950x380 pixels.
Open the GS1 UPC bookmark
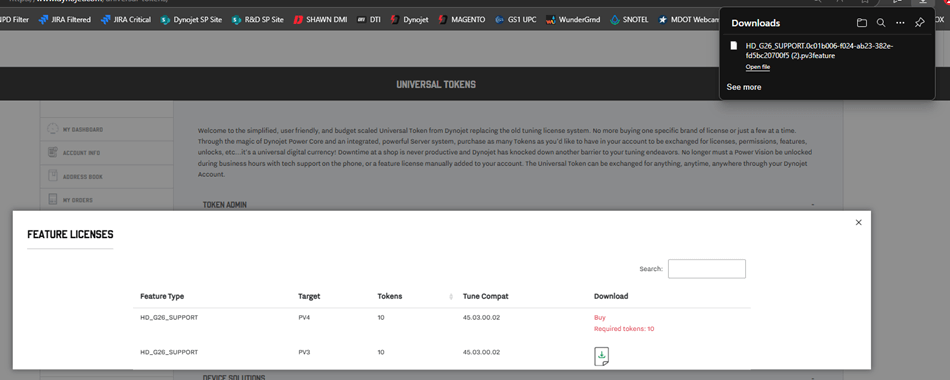pyautogui.click(x=515, y=19)
